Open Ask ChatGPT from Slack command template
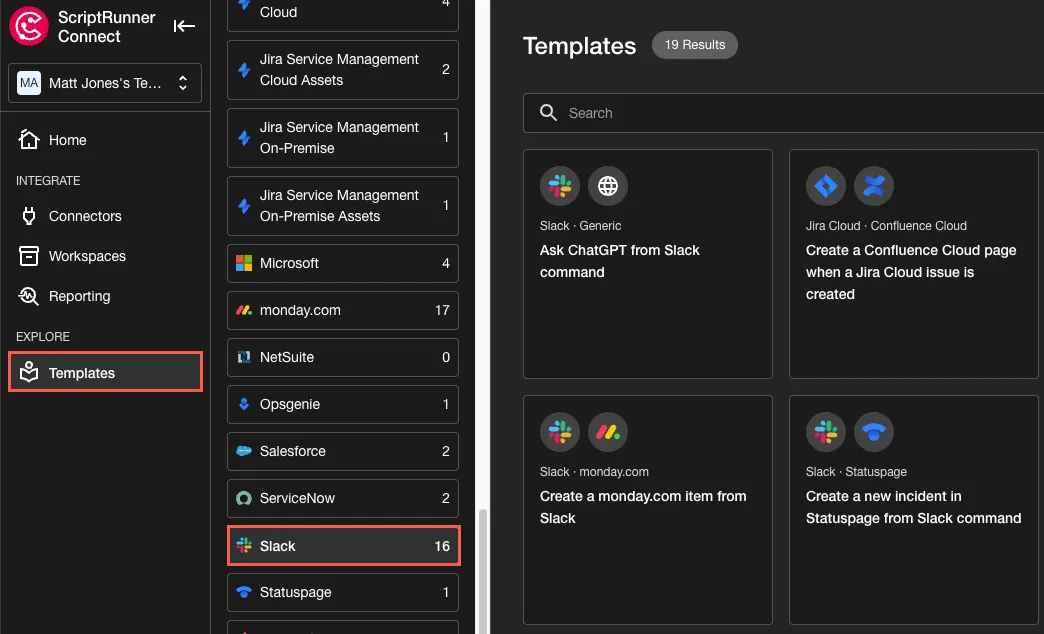Screen dimensions: 1044x634 click(x=648, y=264)
